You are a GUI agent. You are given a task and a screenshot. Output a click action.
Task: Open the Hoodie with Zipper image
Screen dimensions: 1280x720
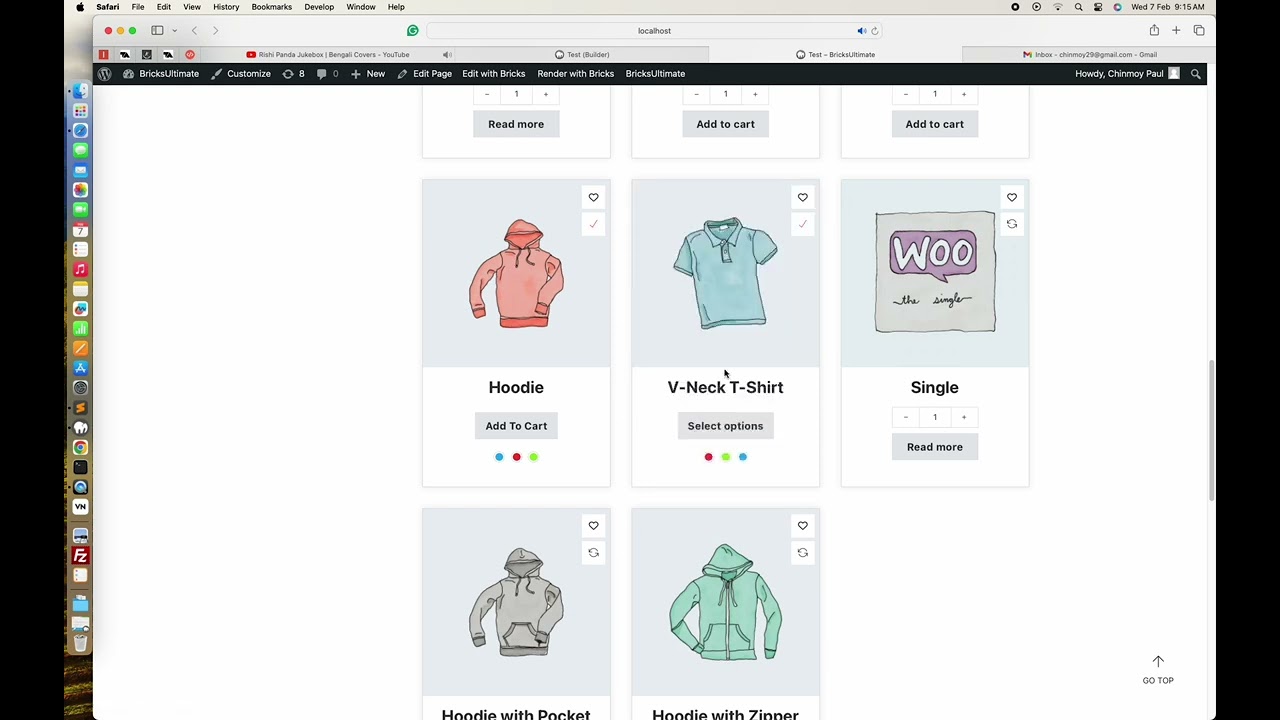coord(725,602)
